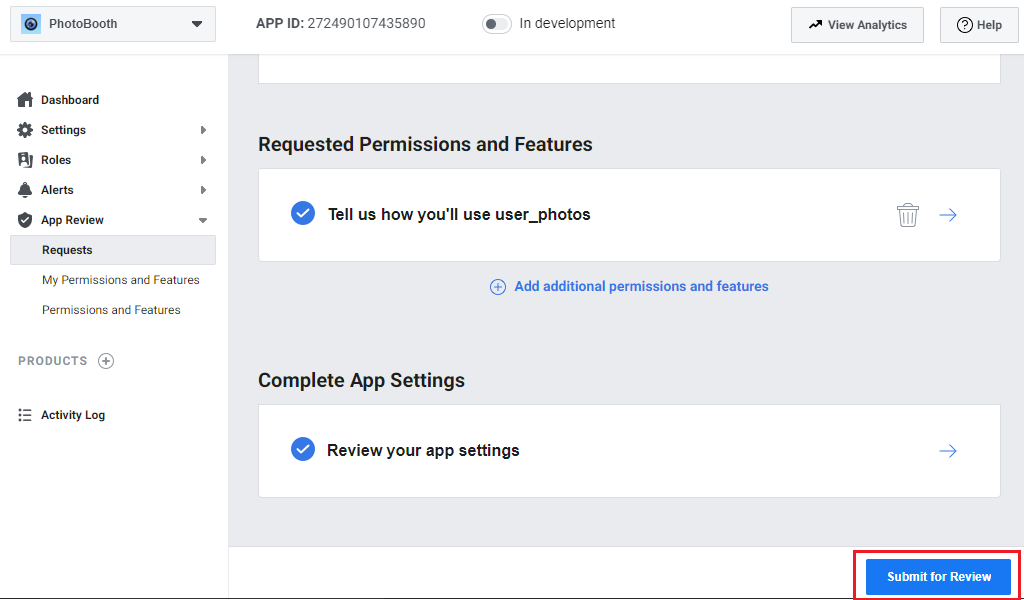Click Submit for Review button

pos(938,577)
